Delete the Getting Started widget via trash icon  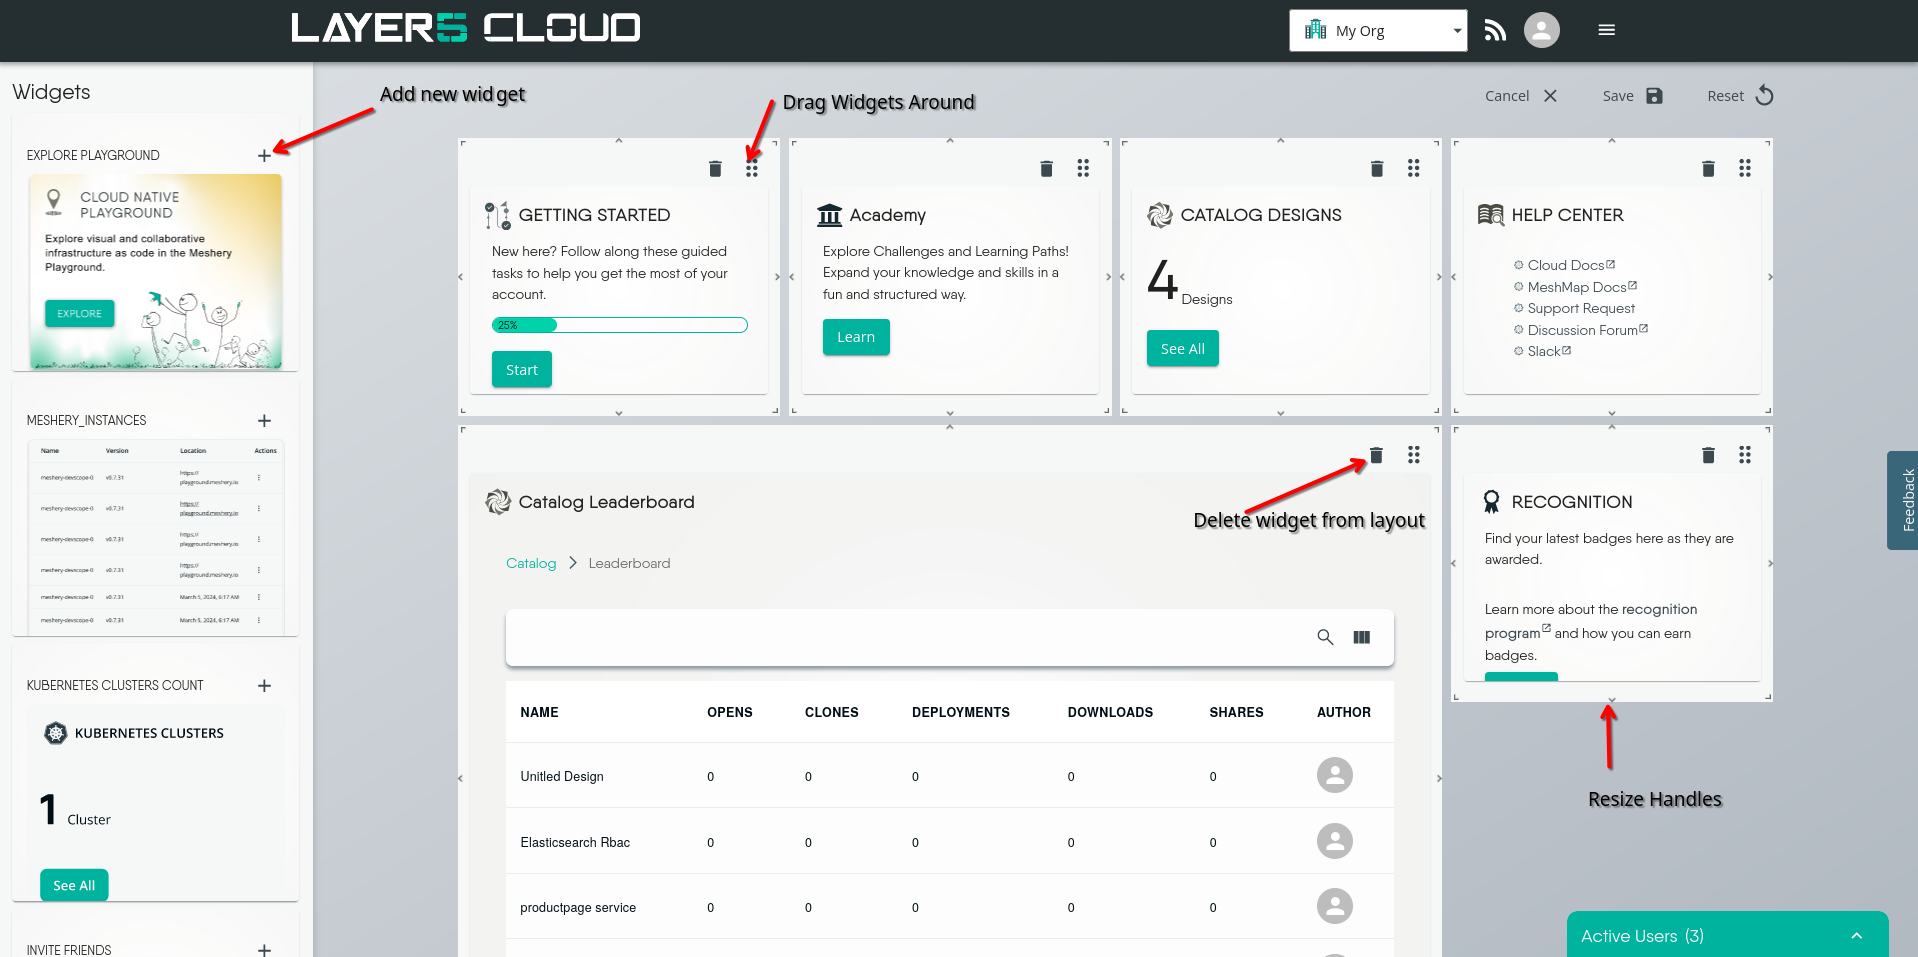(x=715, y=168)
